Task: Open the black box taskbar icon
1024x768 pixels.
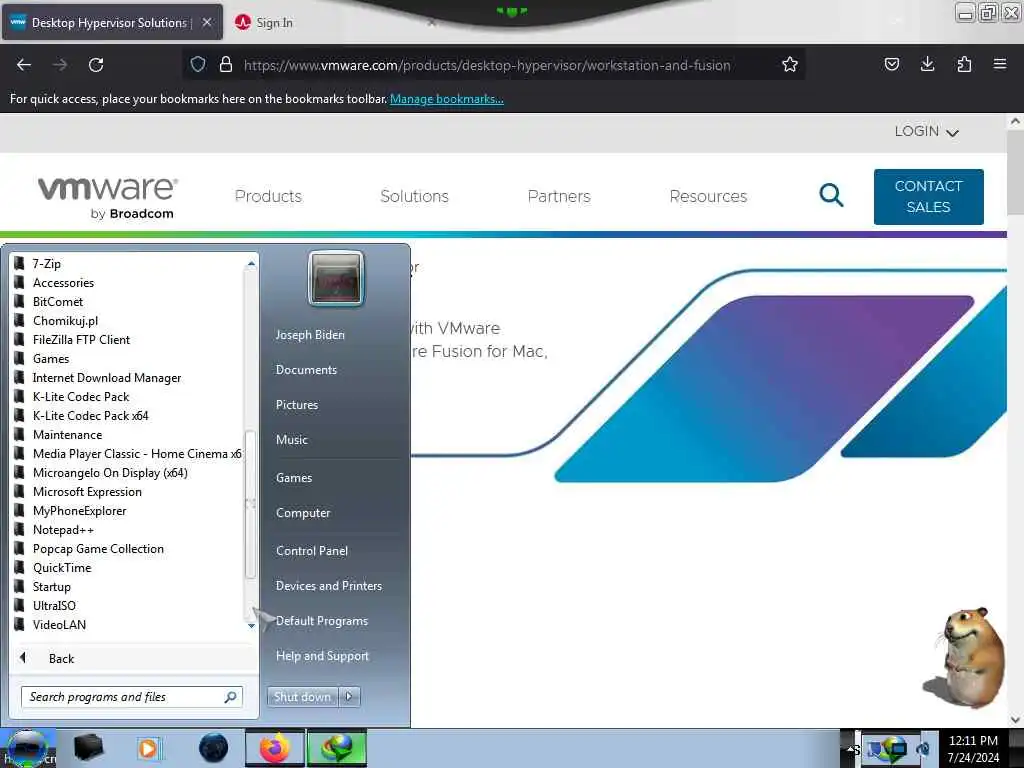Action: 88,748
